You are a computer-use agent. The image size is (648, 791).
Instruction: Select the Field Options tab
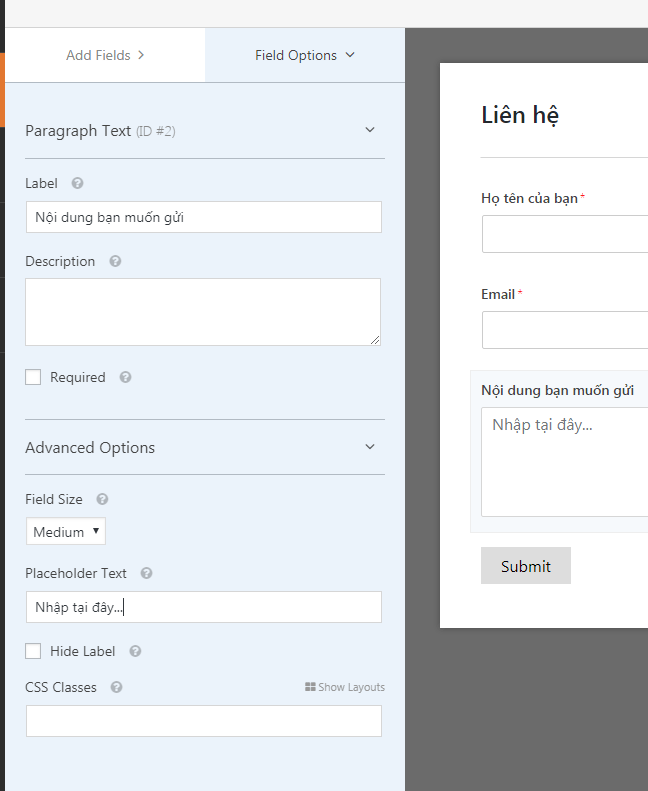point(304,55)
